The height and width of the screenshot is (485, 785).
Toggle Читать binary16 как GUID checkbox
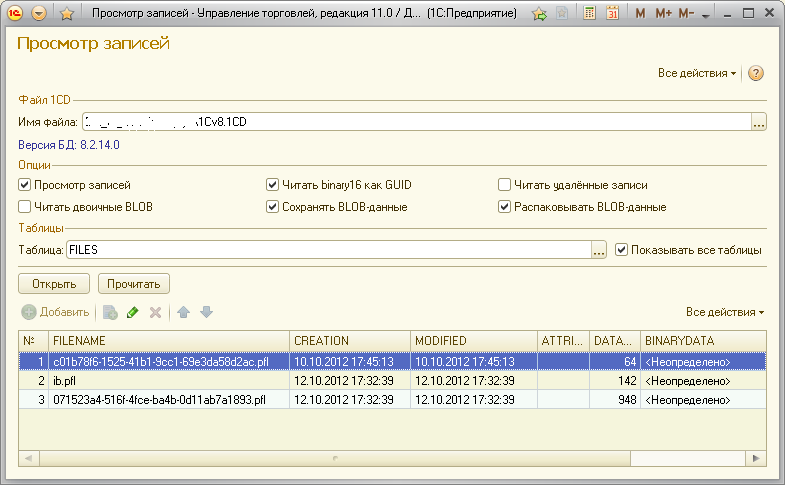pos(272,185)
